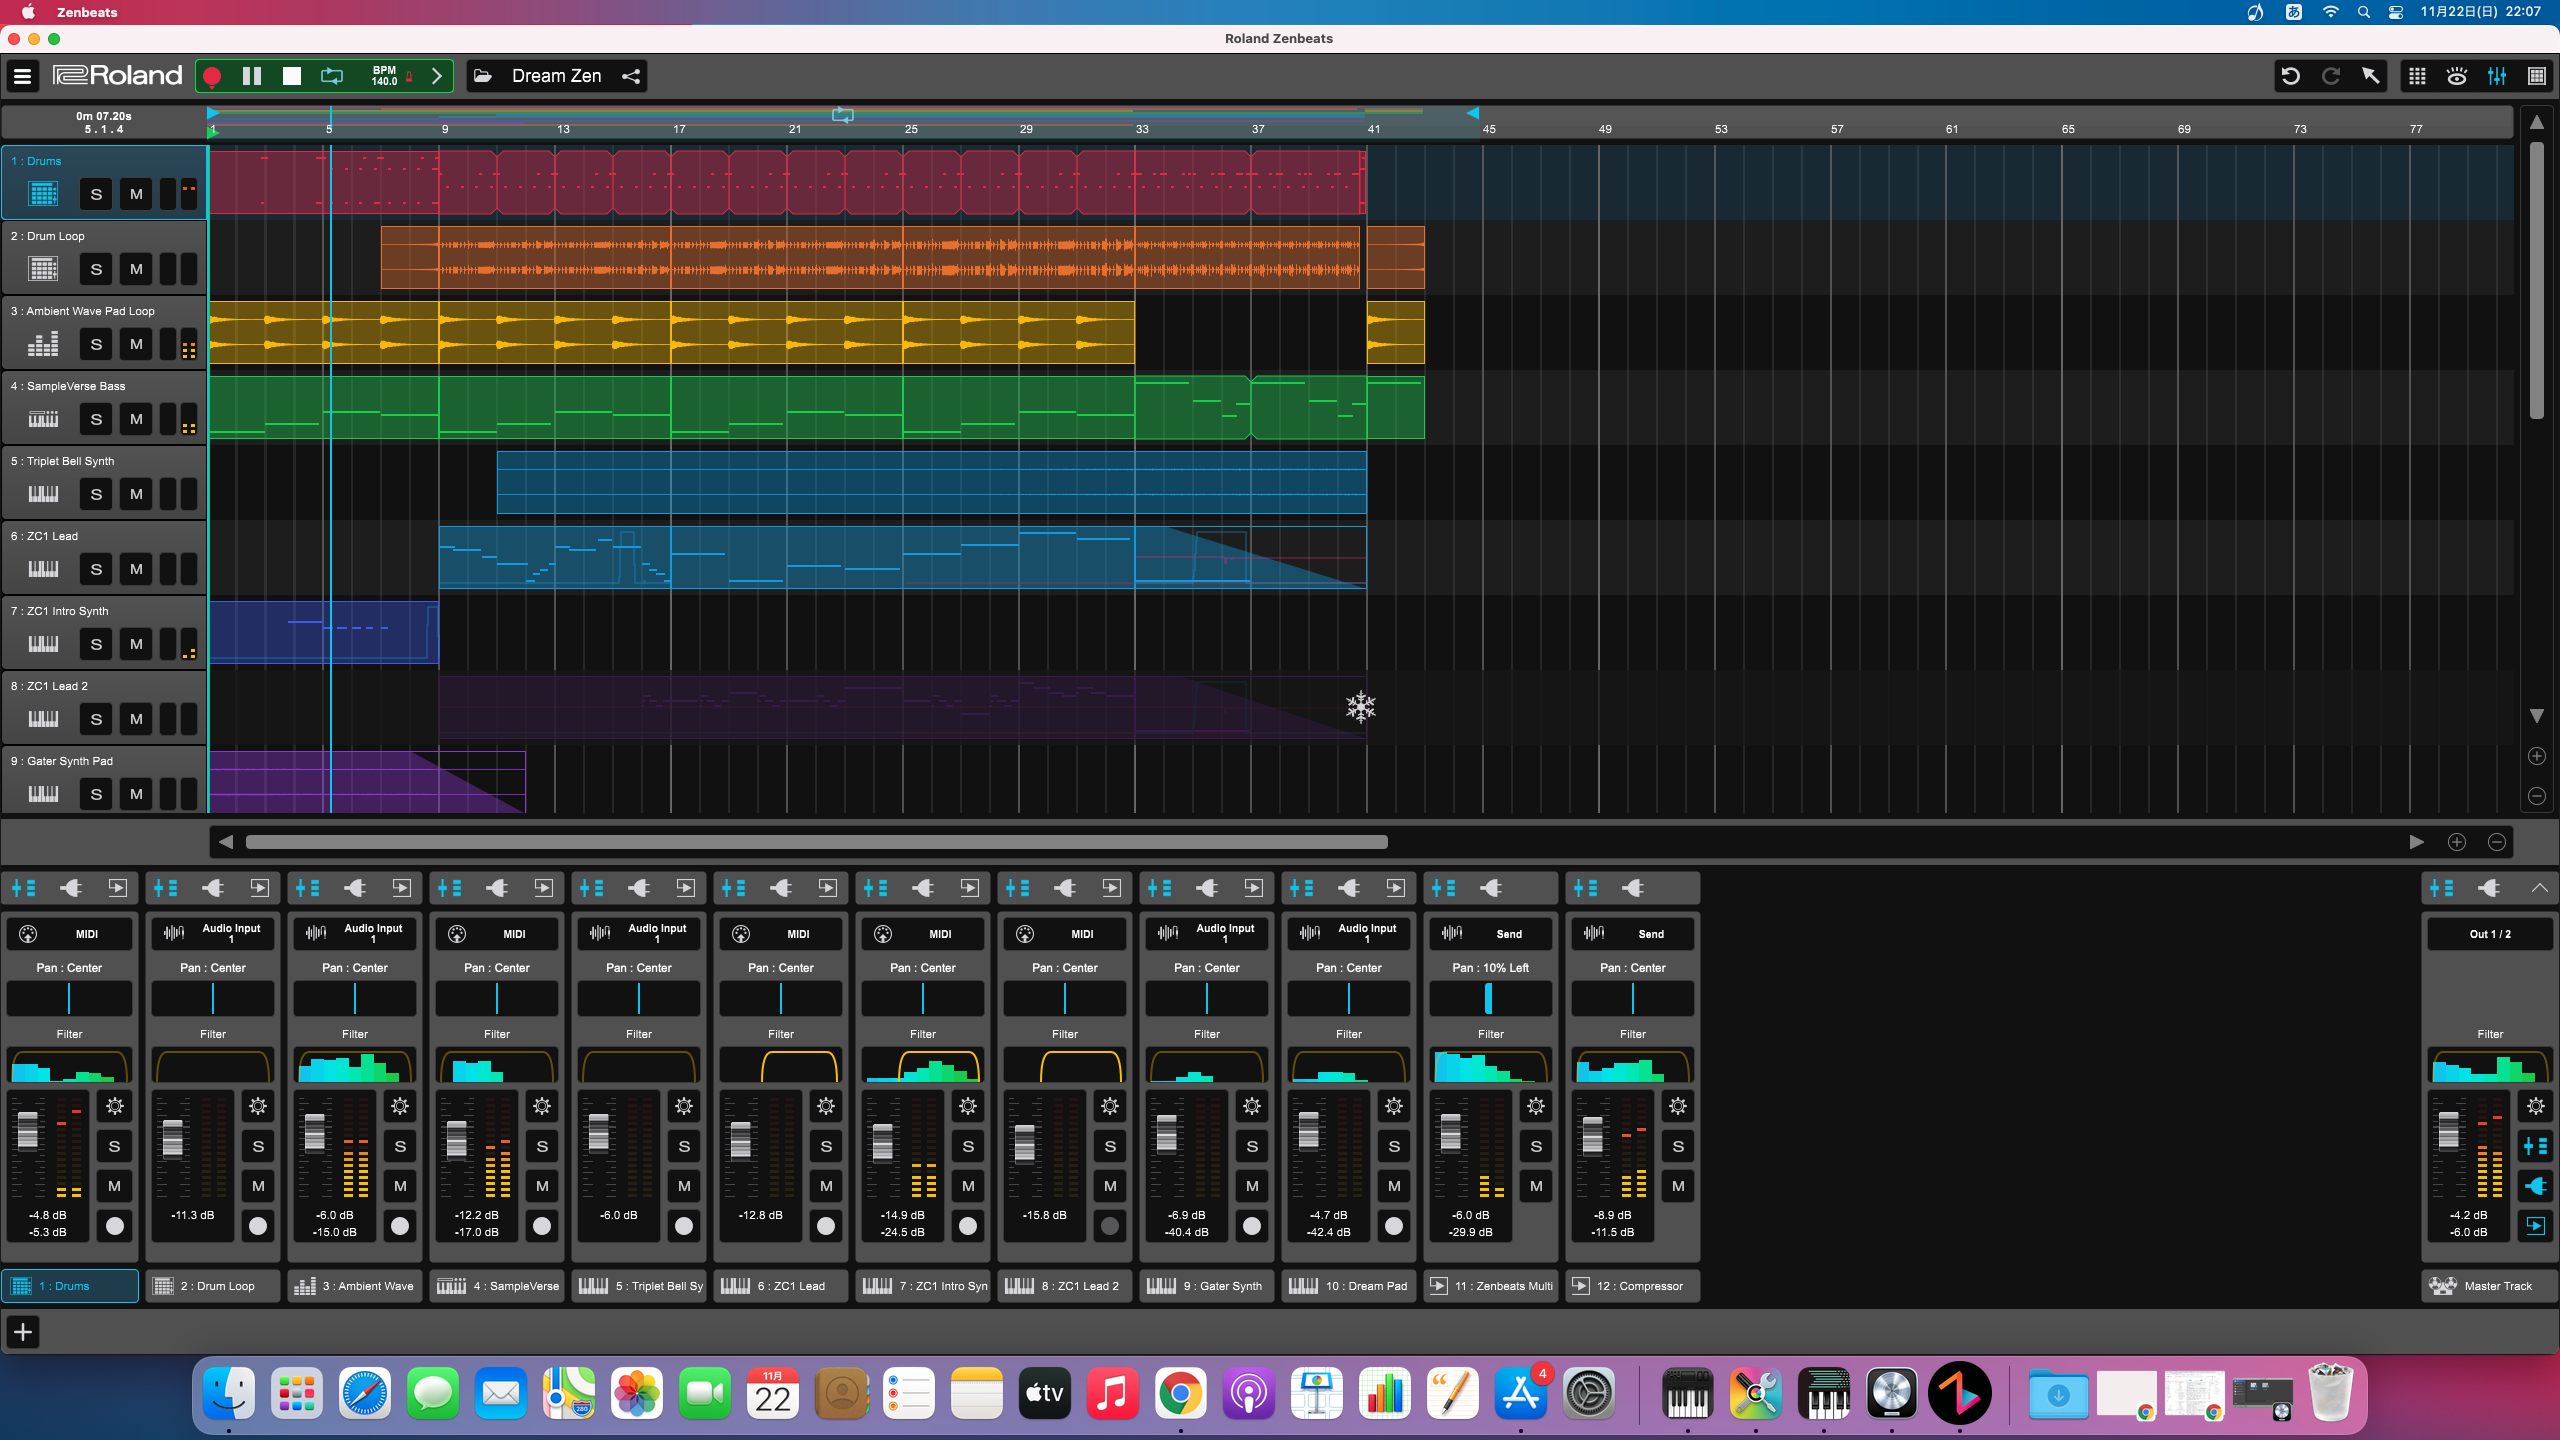Open the pads grid view
The image size is (2560, 1440).
click(2417, 76)
